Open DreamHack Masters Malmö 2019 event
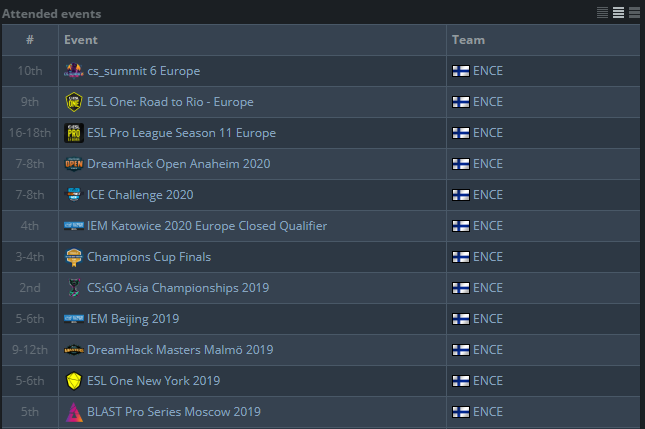The image size is (645, 429). click(x=180, y=350)
